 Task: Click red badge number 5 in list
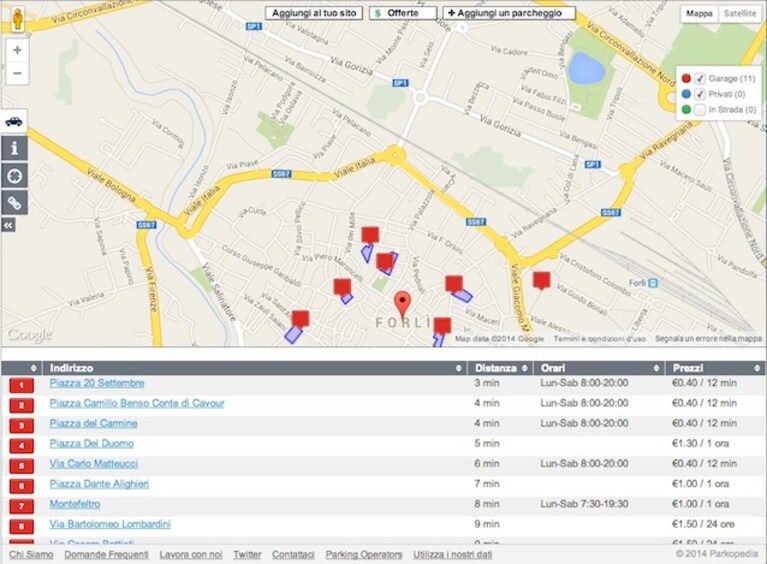coord(21,466)
